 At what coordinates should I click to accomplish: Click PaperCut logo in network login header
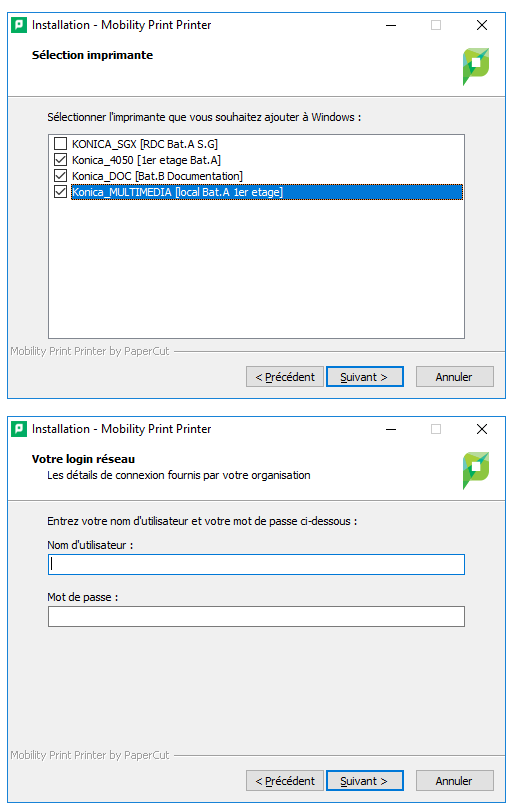(x=476, y=470)
